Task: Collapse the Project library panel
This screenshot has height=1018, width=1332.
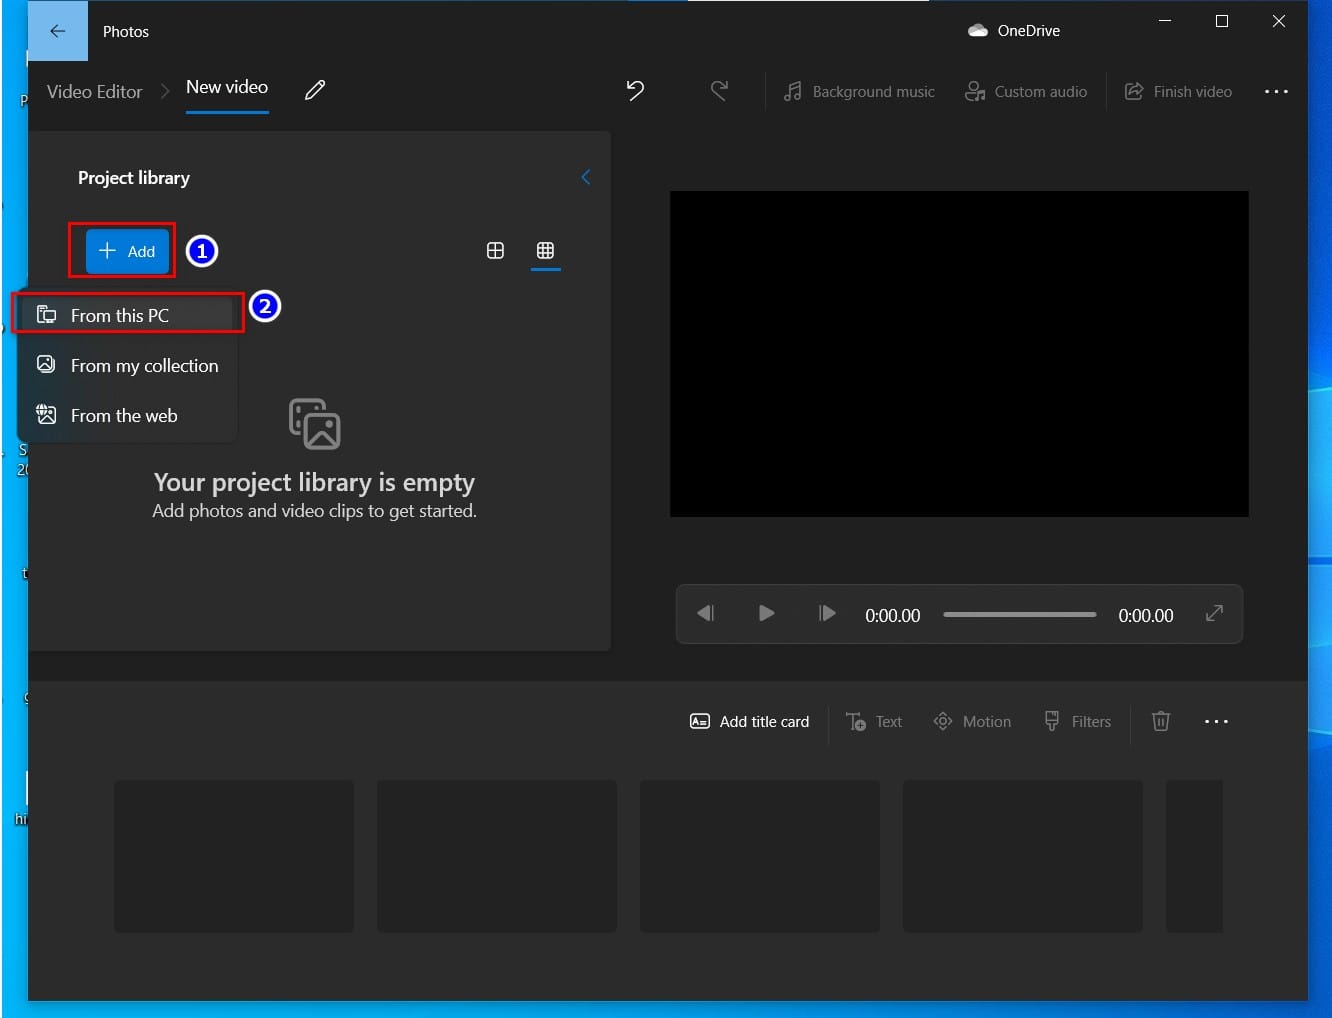Action: click(x=586, y=177)
